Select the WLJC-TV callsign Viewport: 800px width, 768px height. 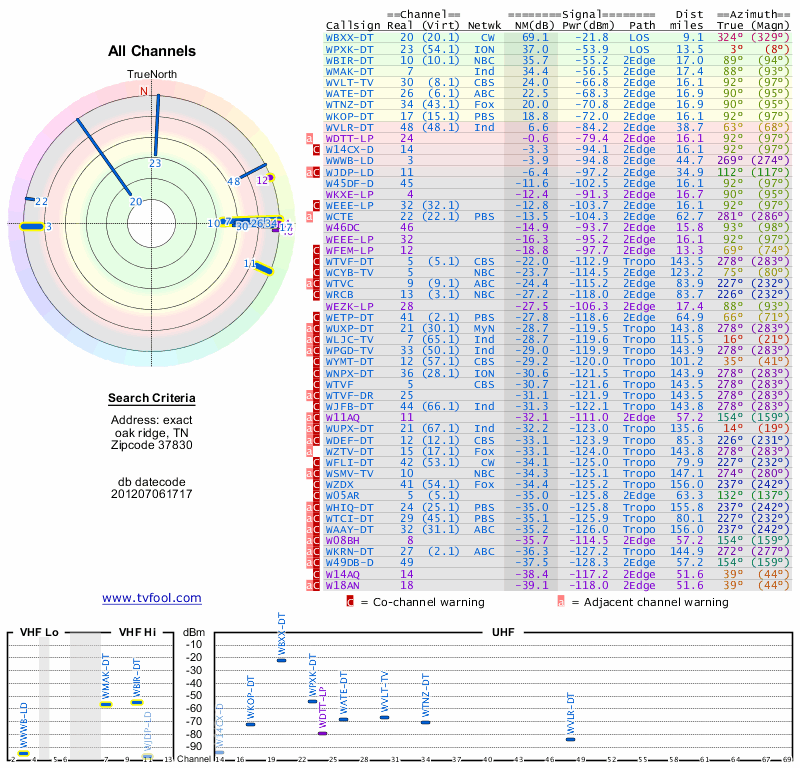[x=349, y=339]
